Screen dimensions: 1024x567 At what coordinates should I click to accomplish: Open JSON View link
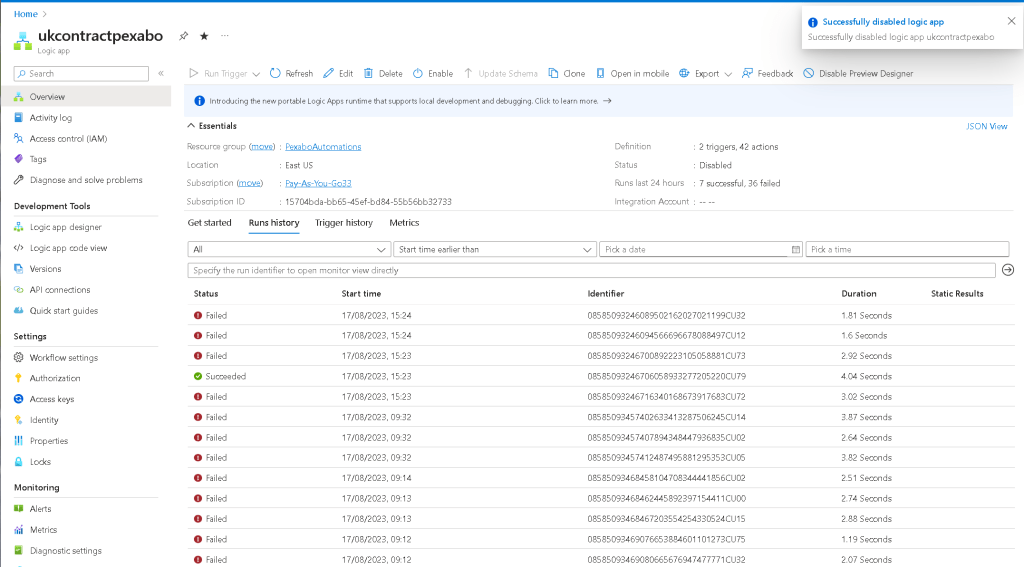(x=986, y=126)
